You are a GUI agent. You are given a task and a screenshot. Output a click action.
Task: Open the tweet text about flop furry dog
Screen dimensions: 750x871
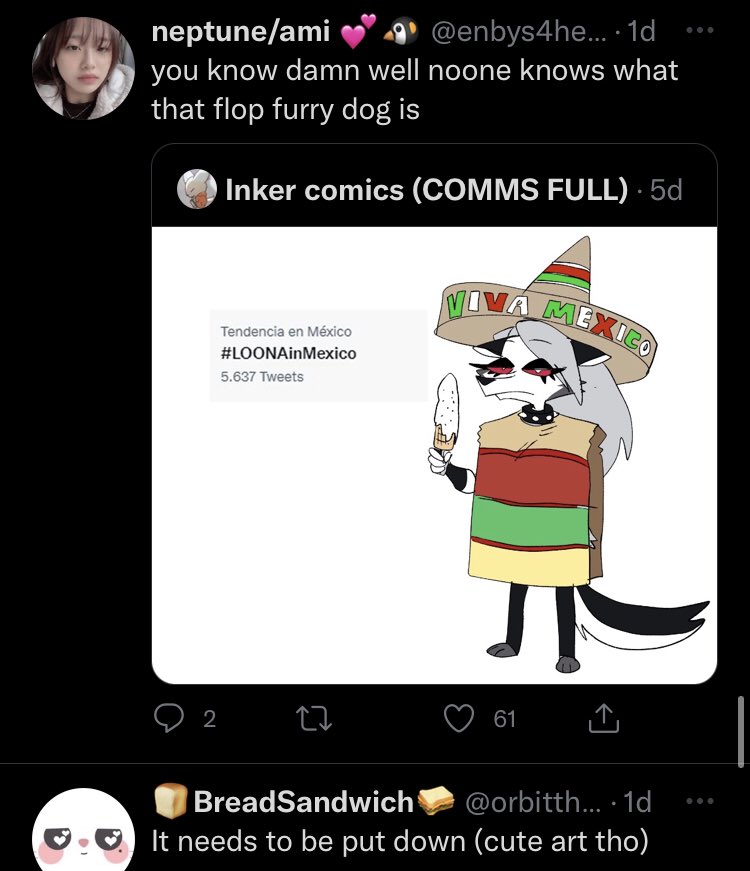413,89
